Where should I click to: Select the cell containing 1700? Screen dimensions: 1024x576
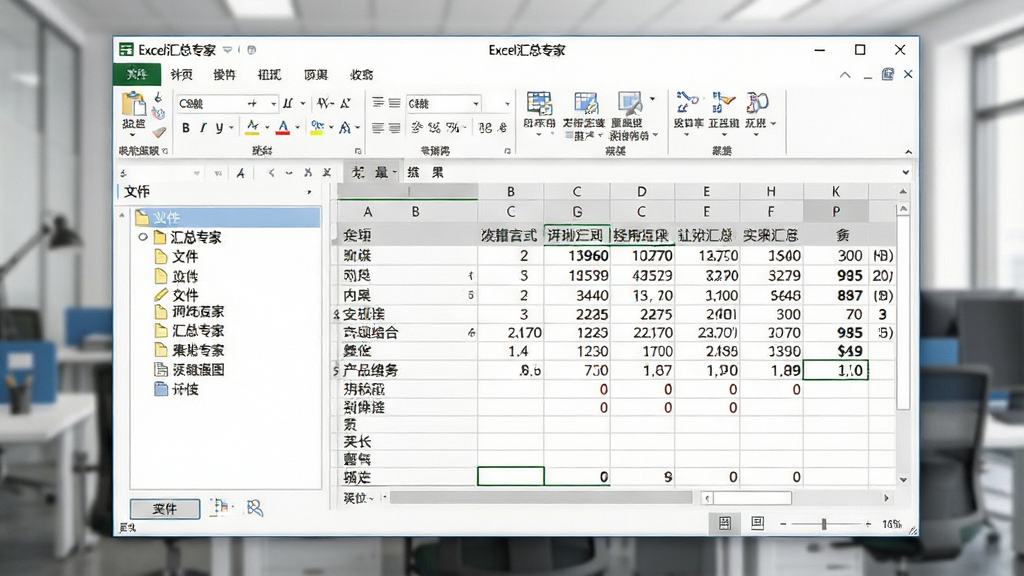642,351
